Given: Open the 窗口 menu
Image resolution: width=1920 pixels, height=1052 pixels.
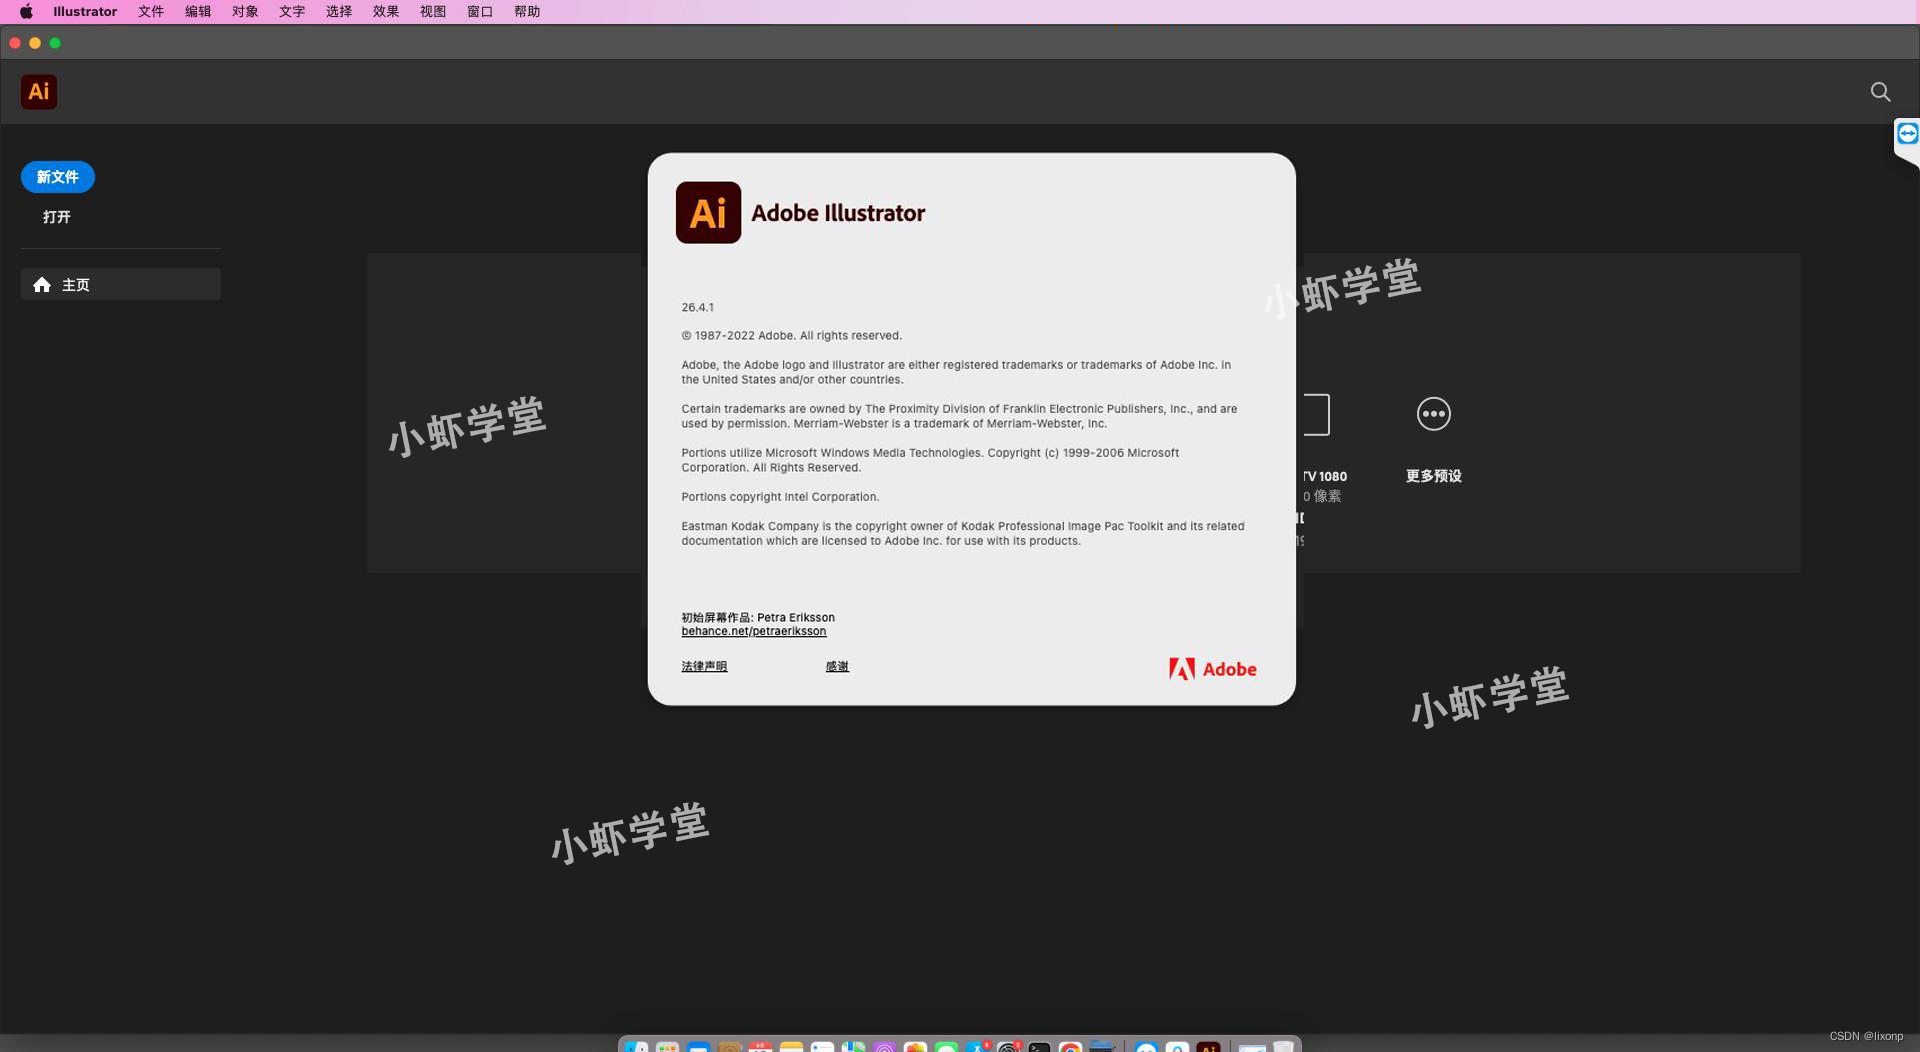Looking at the screenshot, I should click(x=480, y=12).
